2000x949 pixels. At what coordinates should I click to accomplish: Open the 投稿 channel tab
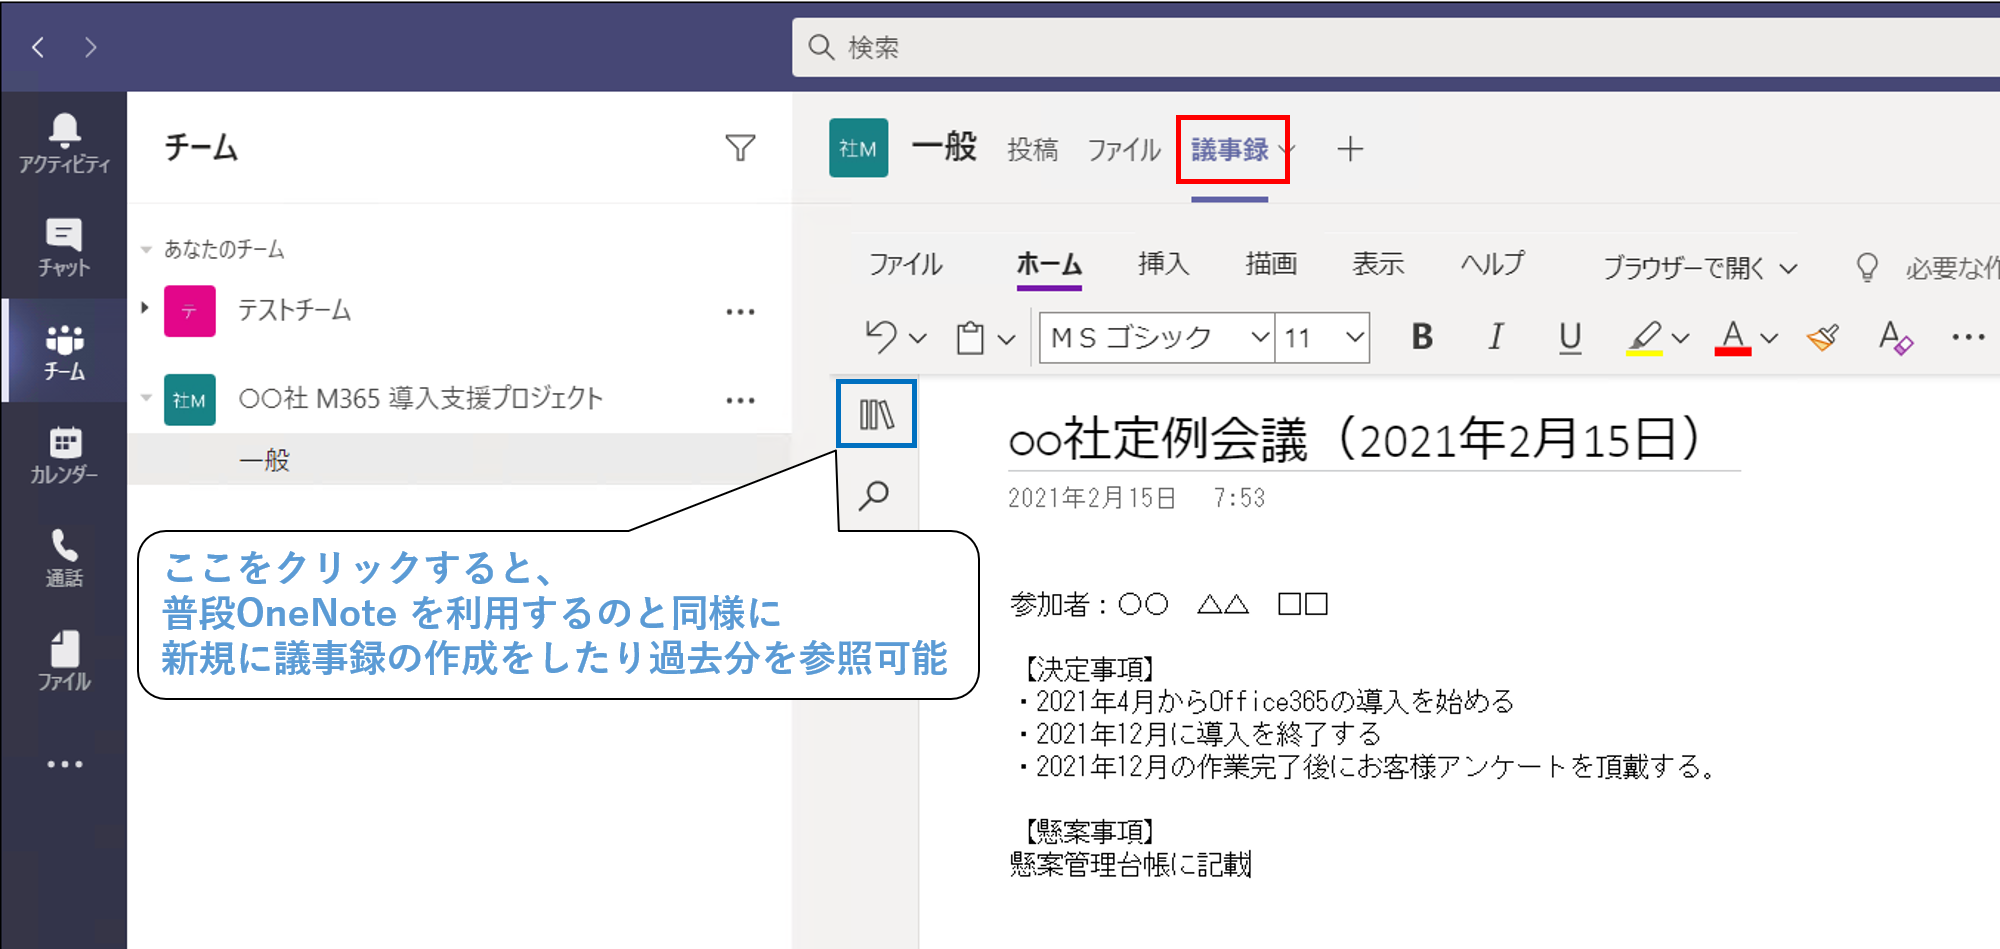(1034, 149)
